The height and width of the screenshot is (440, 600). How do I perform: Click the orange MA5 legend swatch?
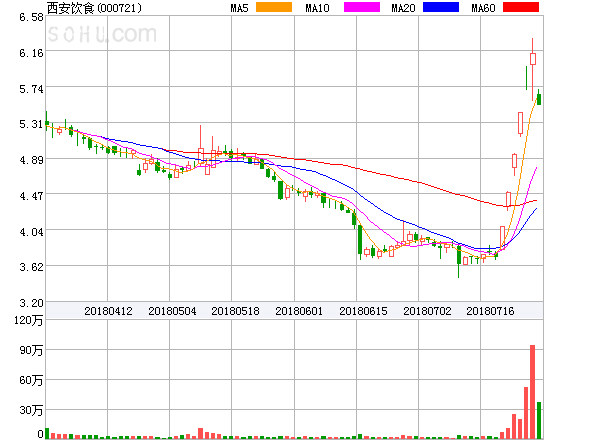coord(274,7)
